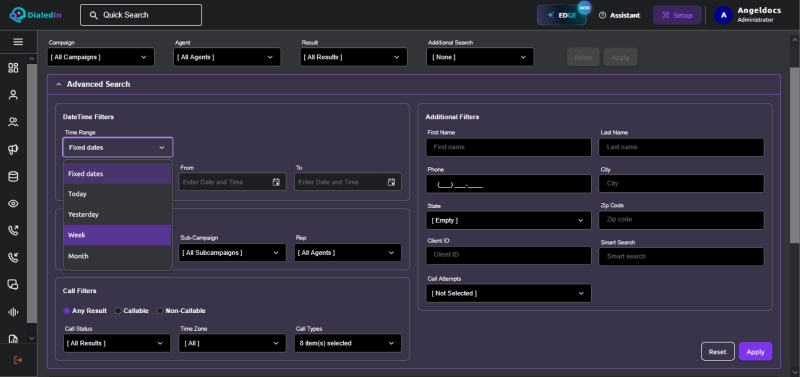Select the Callable radio button
The height and width of the screenshot is (377, 800).
118,311
